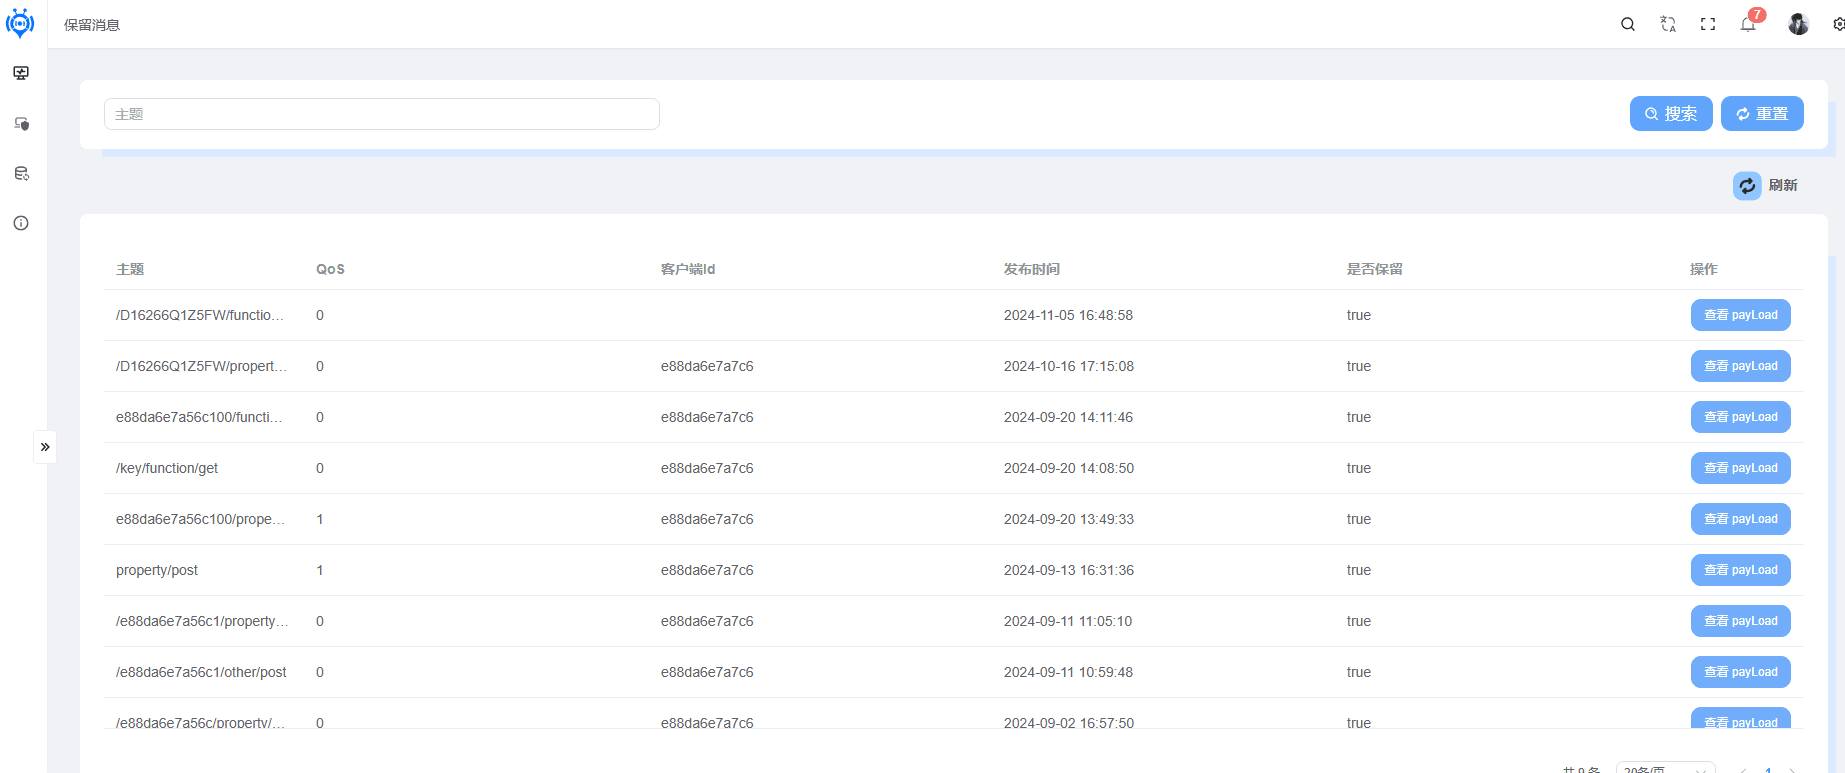
Task: Click the robot logo icon
Action: pyautogui.click(x=20, y=23)
